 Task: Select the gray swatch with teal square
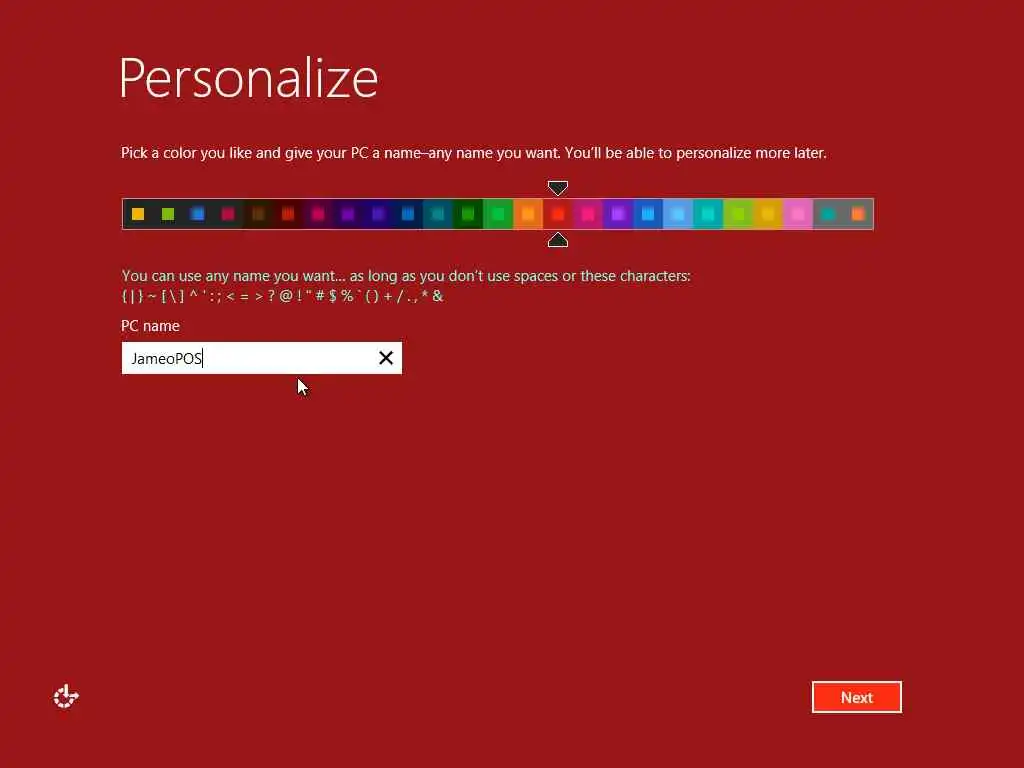pos(828,214)
